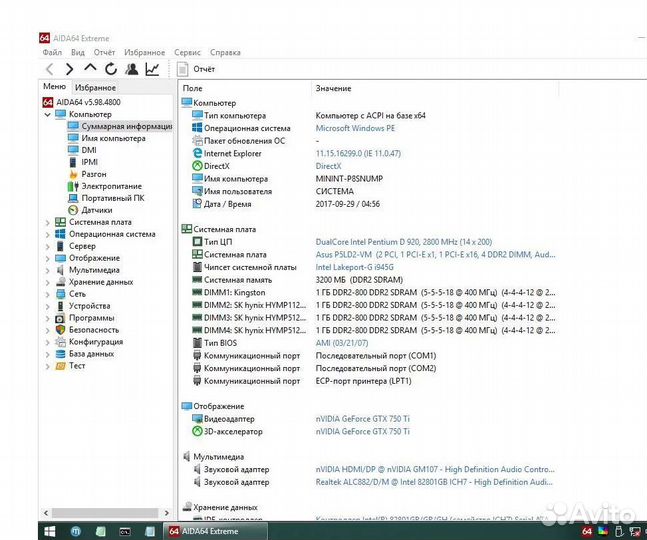Viewport: 647px width, 540px height.
Task: Collapse the Компьютер tree node
Action: coord(47,114)
